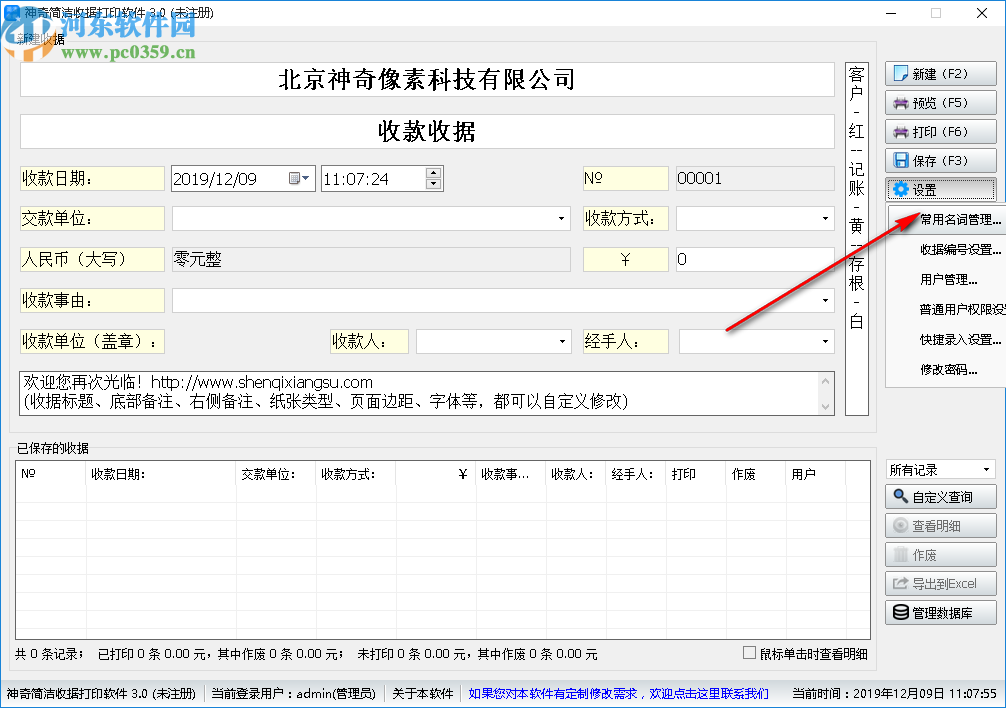The height and width of the screenshot is (708, 1006).
Task: Open the 收款方式 payment method dropdown
Action: pos(827,218)
